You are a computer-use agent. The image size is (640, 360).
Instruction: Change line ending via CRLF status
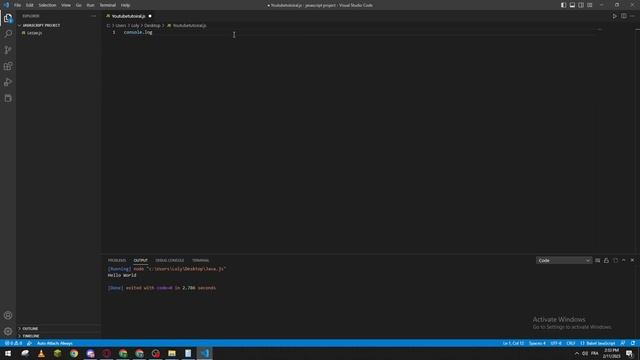pos(571,343)
